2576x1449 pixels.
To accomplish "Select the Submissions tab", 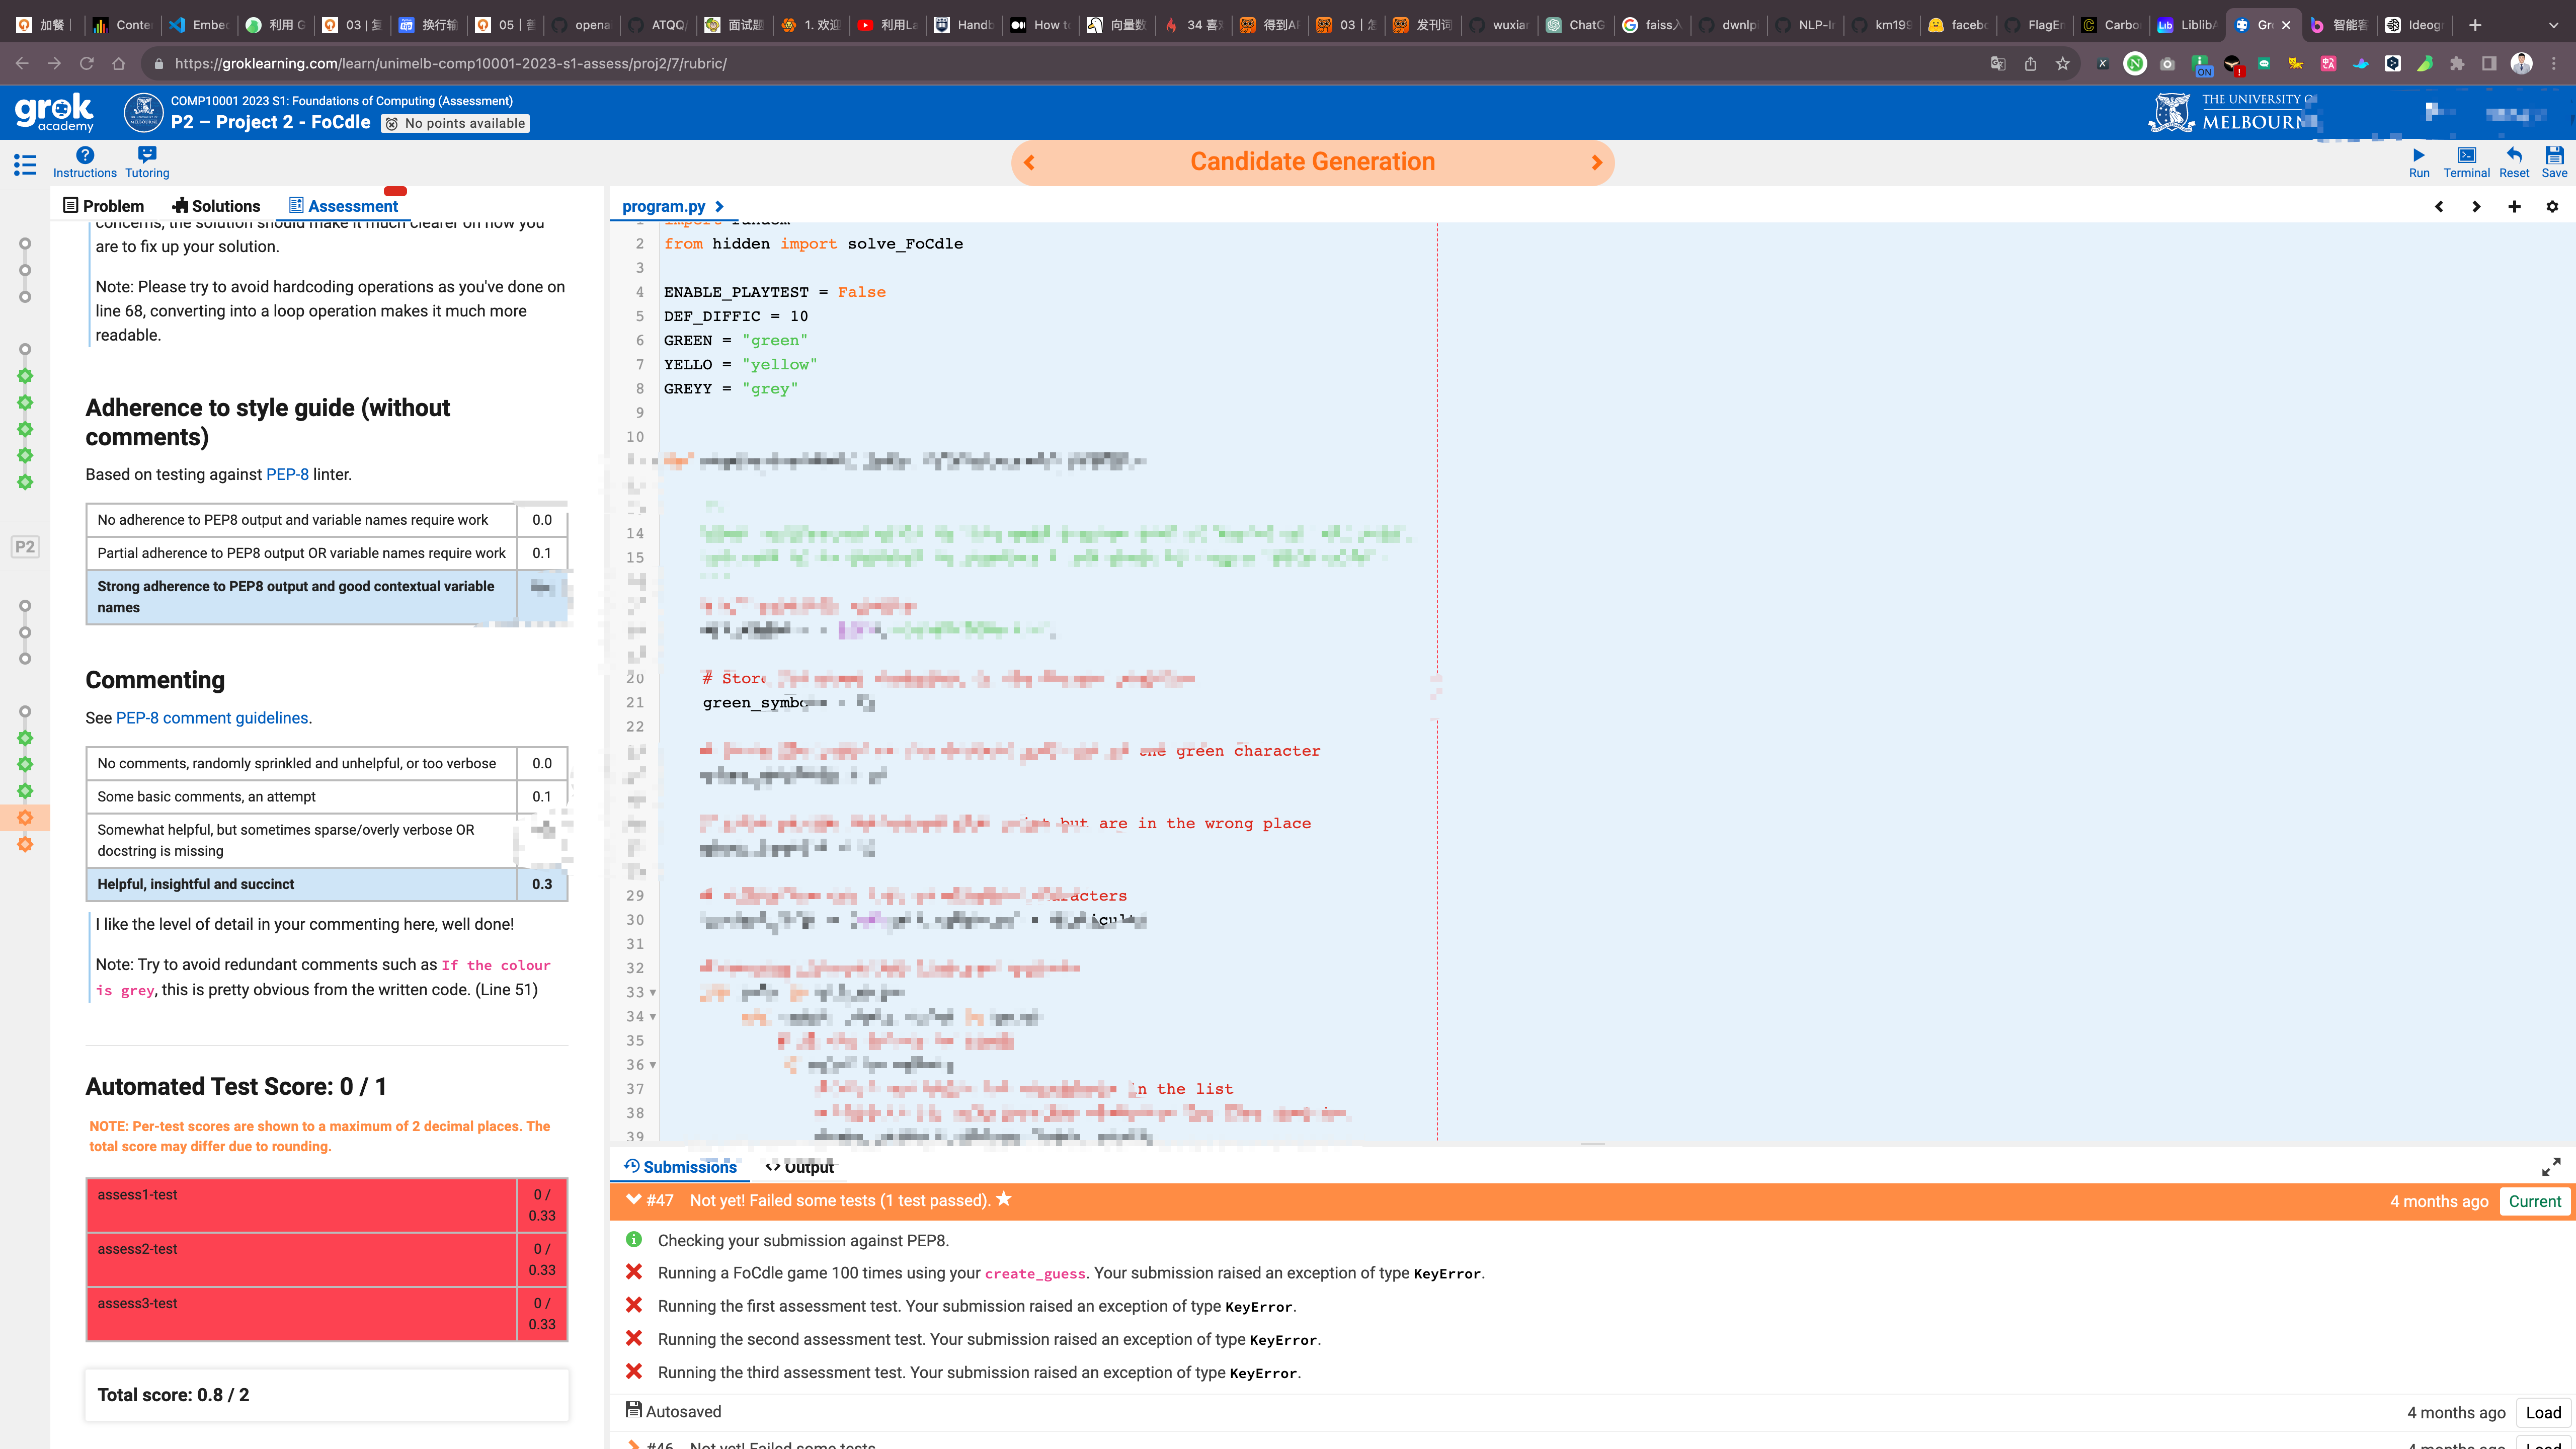I will pyautogui.click(x=680, y=1167).
